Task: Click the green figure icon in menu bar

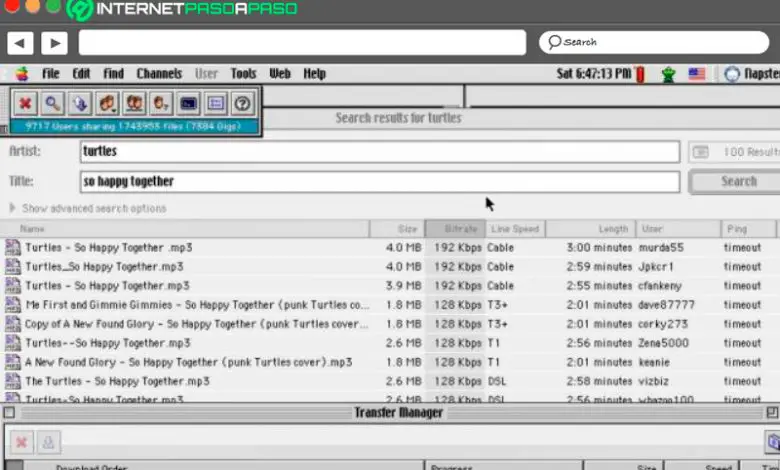Action: [x=669, y=75]
